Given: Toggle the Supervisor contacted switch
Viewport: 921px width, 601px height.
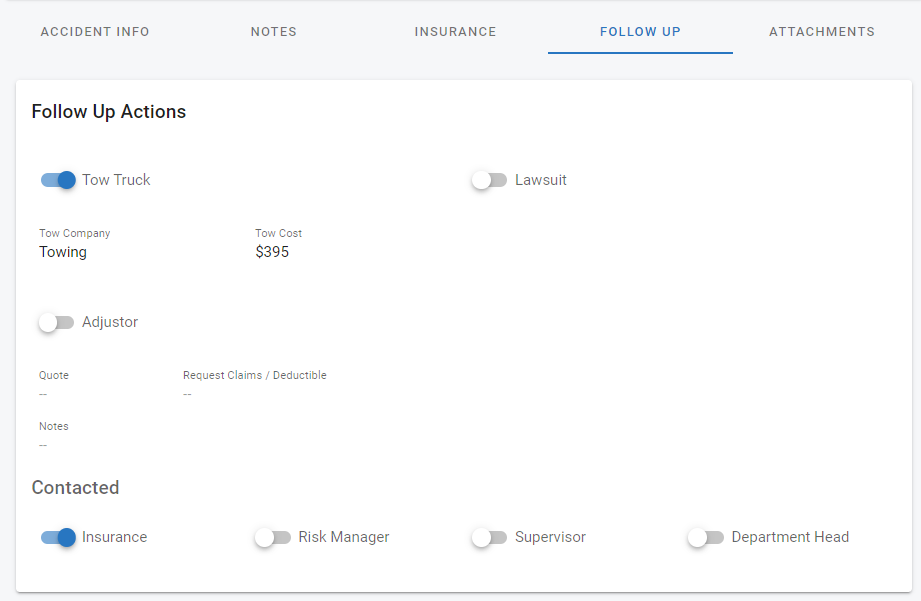Looking at the screenshot, I should coord(489,537).
